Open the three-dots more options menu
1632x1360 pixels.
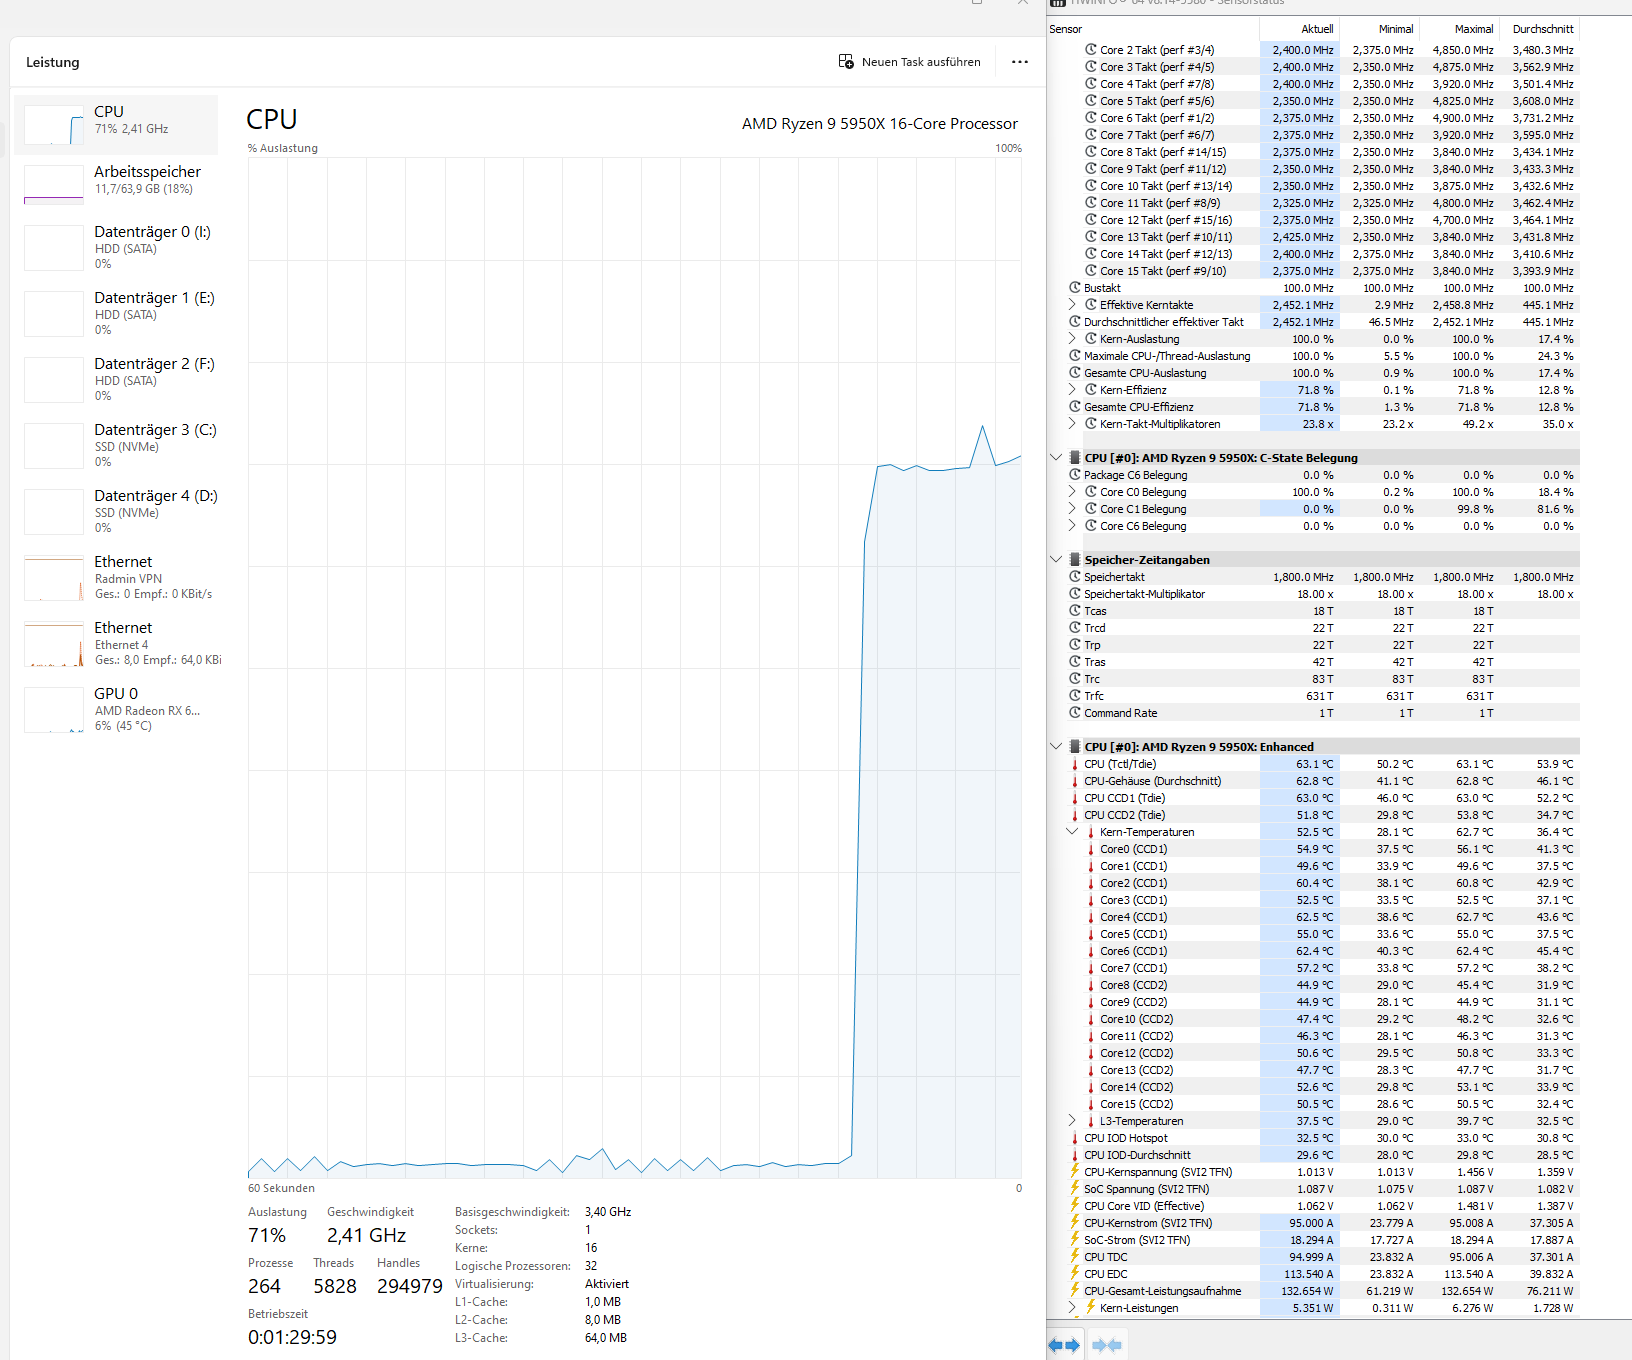tap(1019, 62)
